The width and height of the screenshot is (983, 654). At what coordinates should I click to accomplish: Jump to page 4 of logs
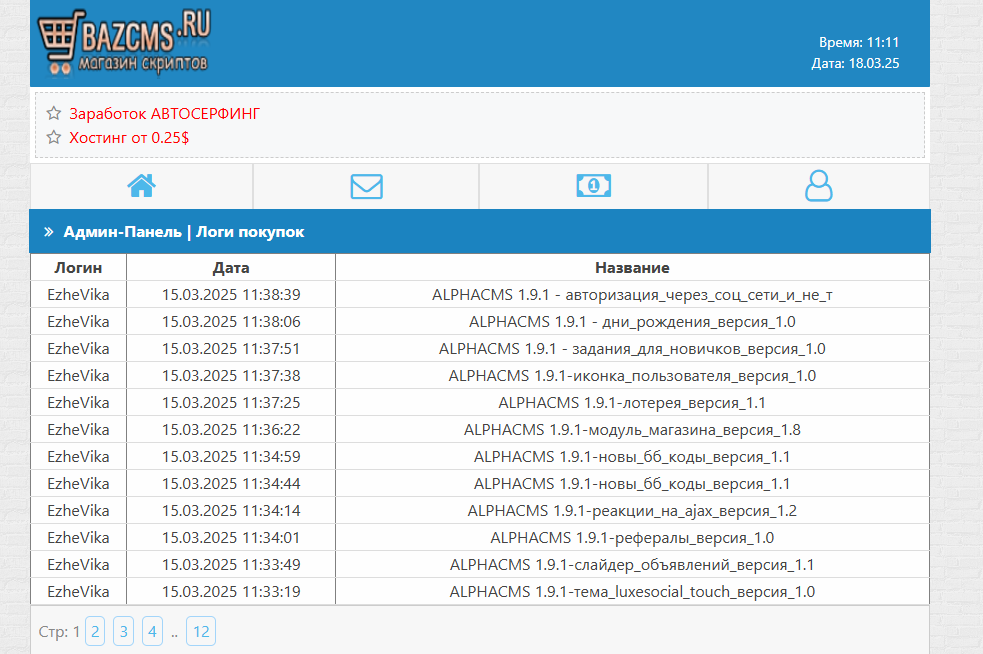[x=152, y=631]
